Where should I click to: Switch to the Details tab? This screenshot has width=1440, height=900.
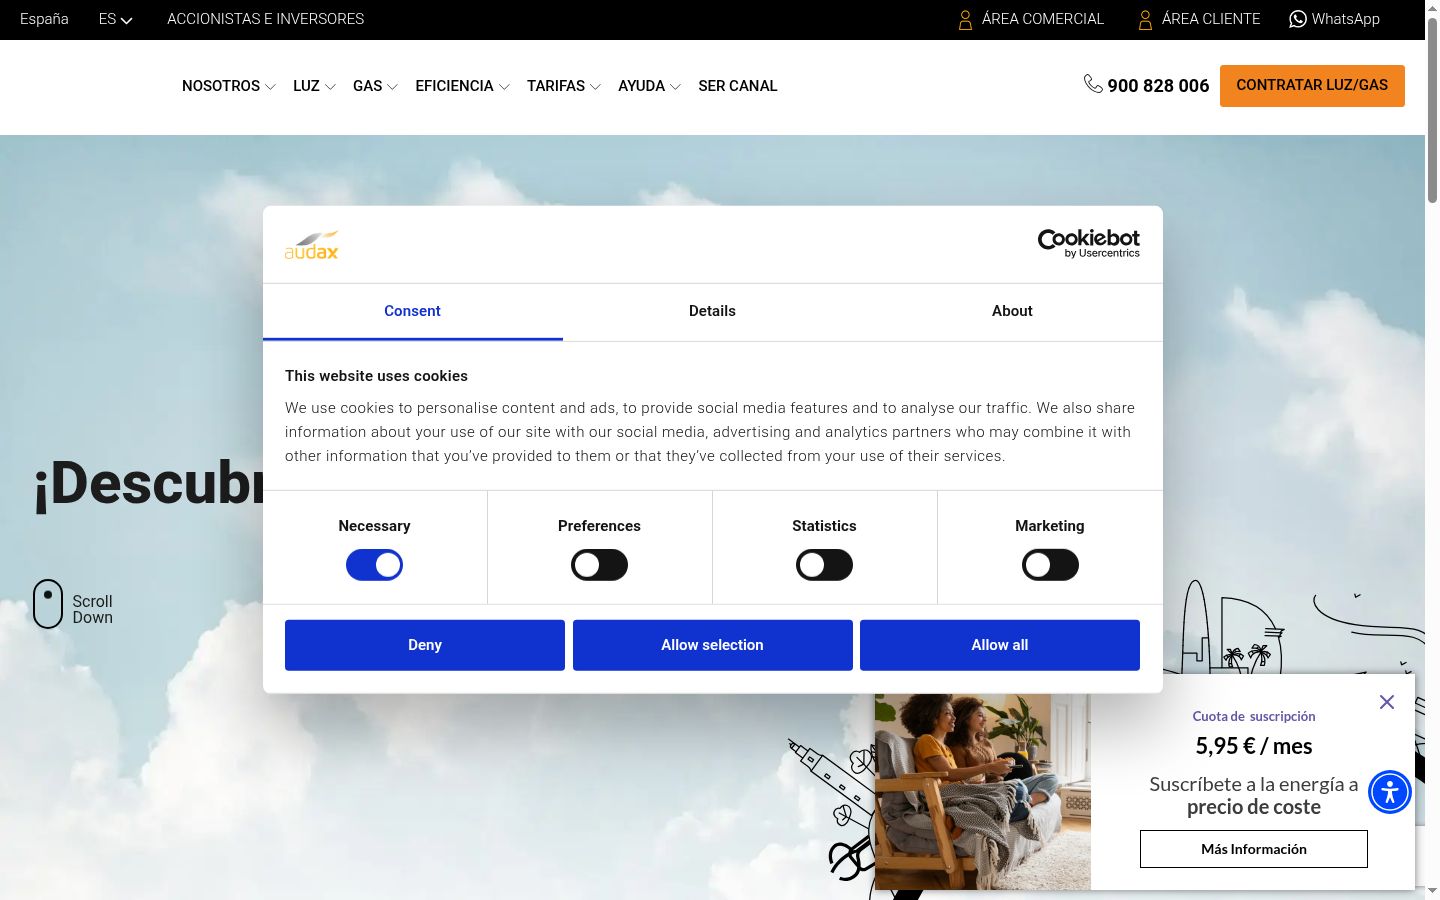pyautogui.click(x=712, y=311)
